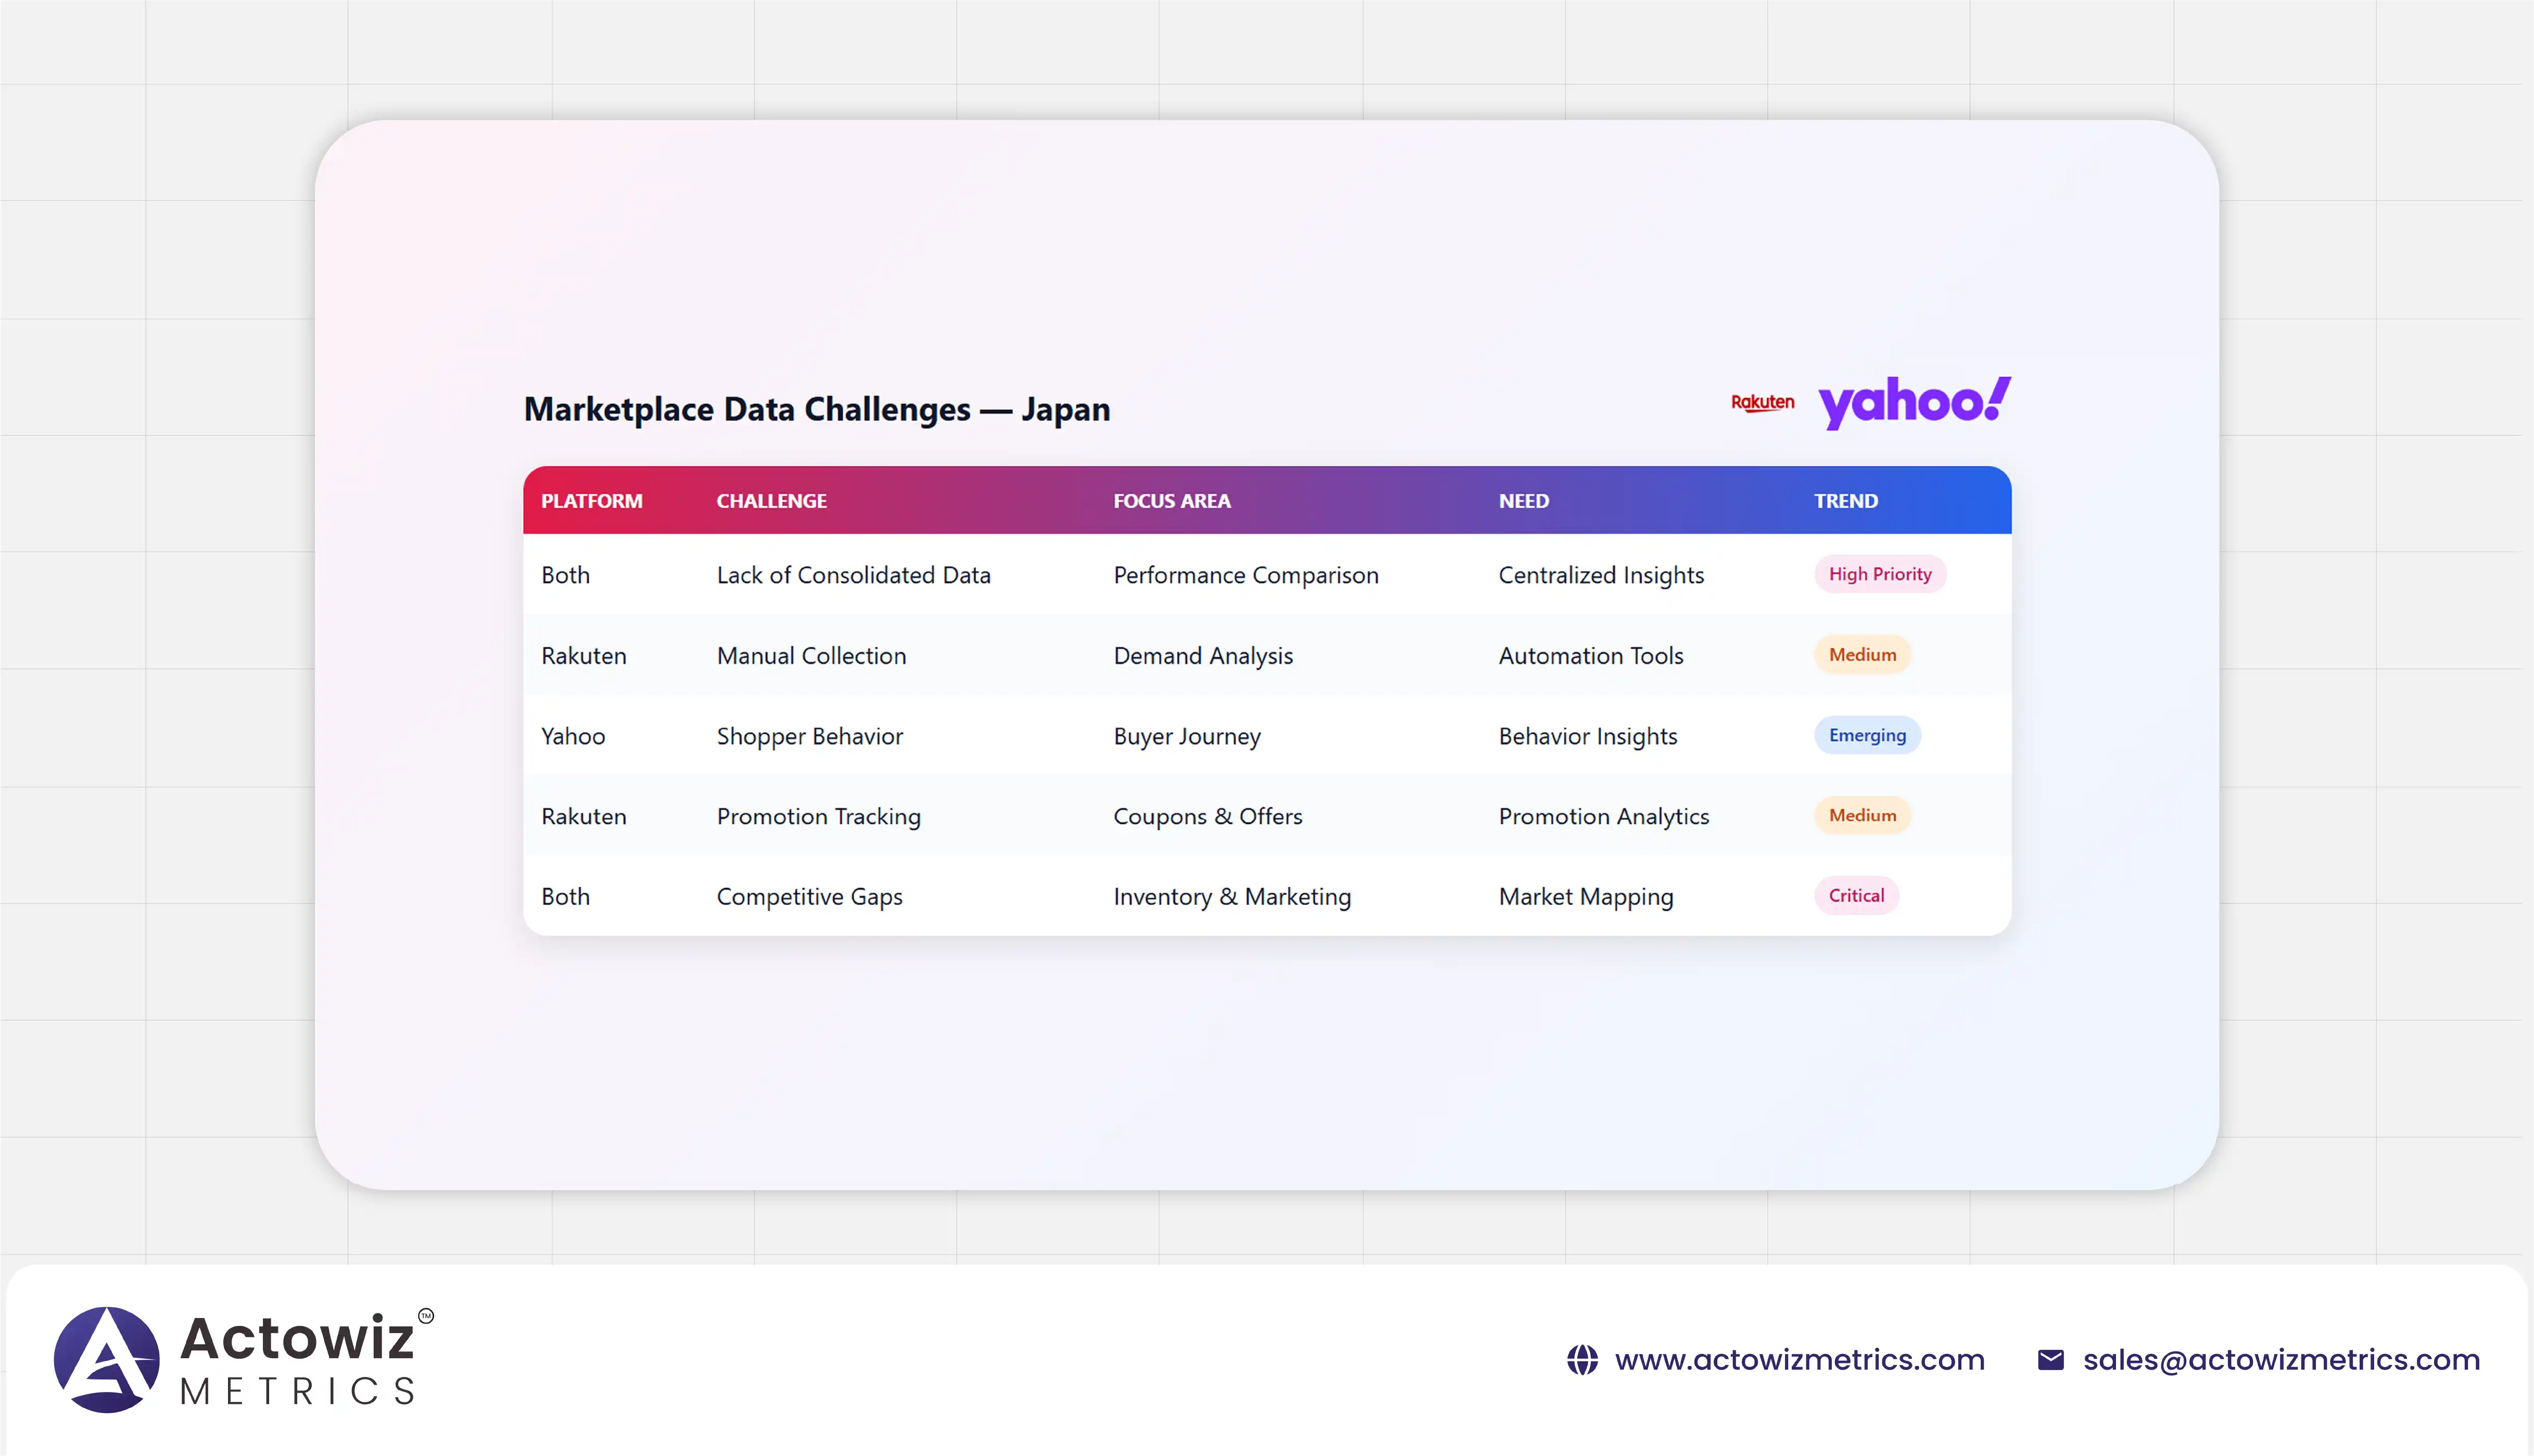Image resolution: width=2534 pixels, height=1456 pixels.
Task: Click the Lack of Consolidated Data cell
Action: click(x=853, y=575)
